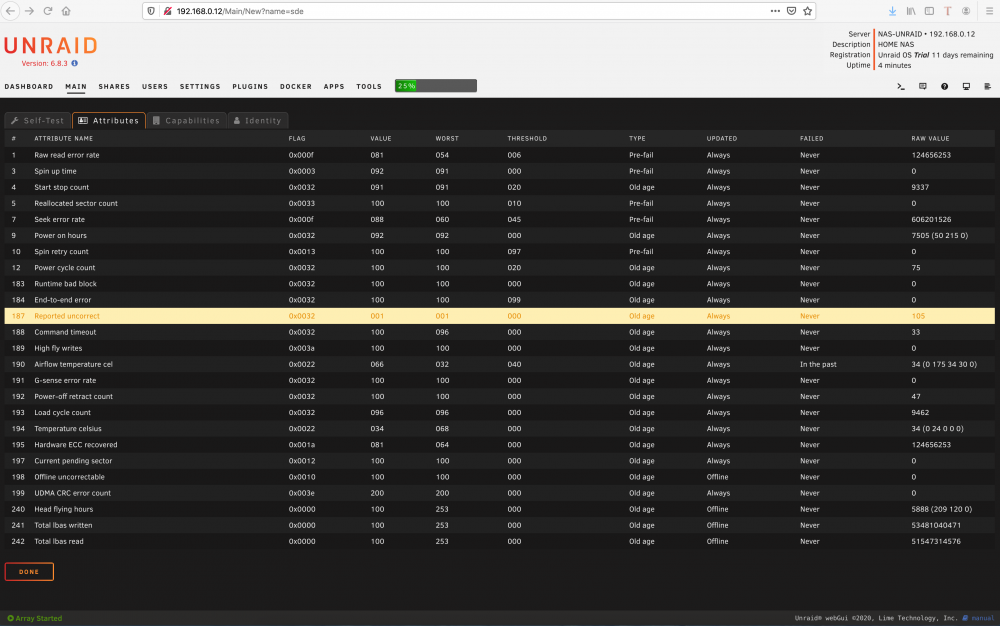Reload the page with the refresh icon
The width and height of the screenshot is (1000, 626).
[48, 11]
